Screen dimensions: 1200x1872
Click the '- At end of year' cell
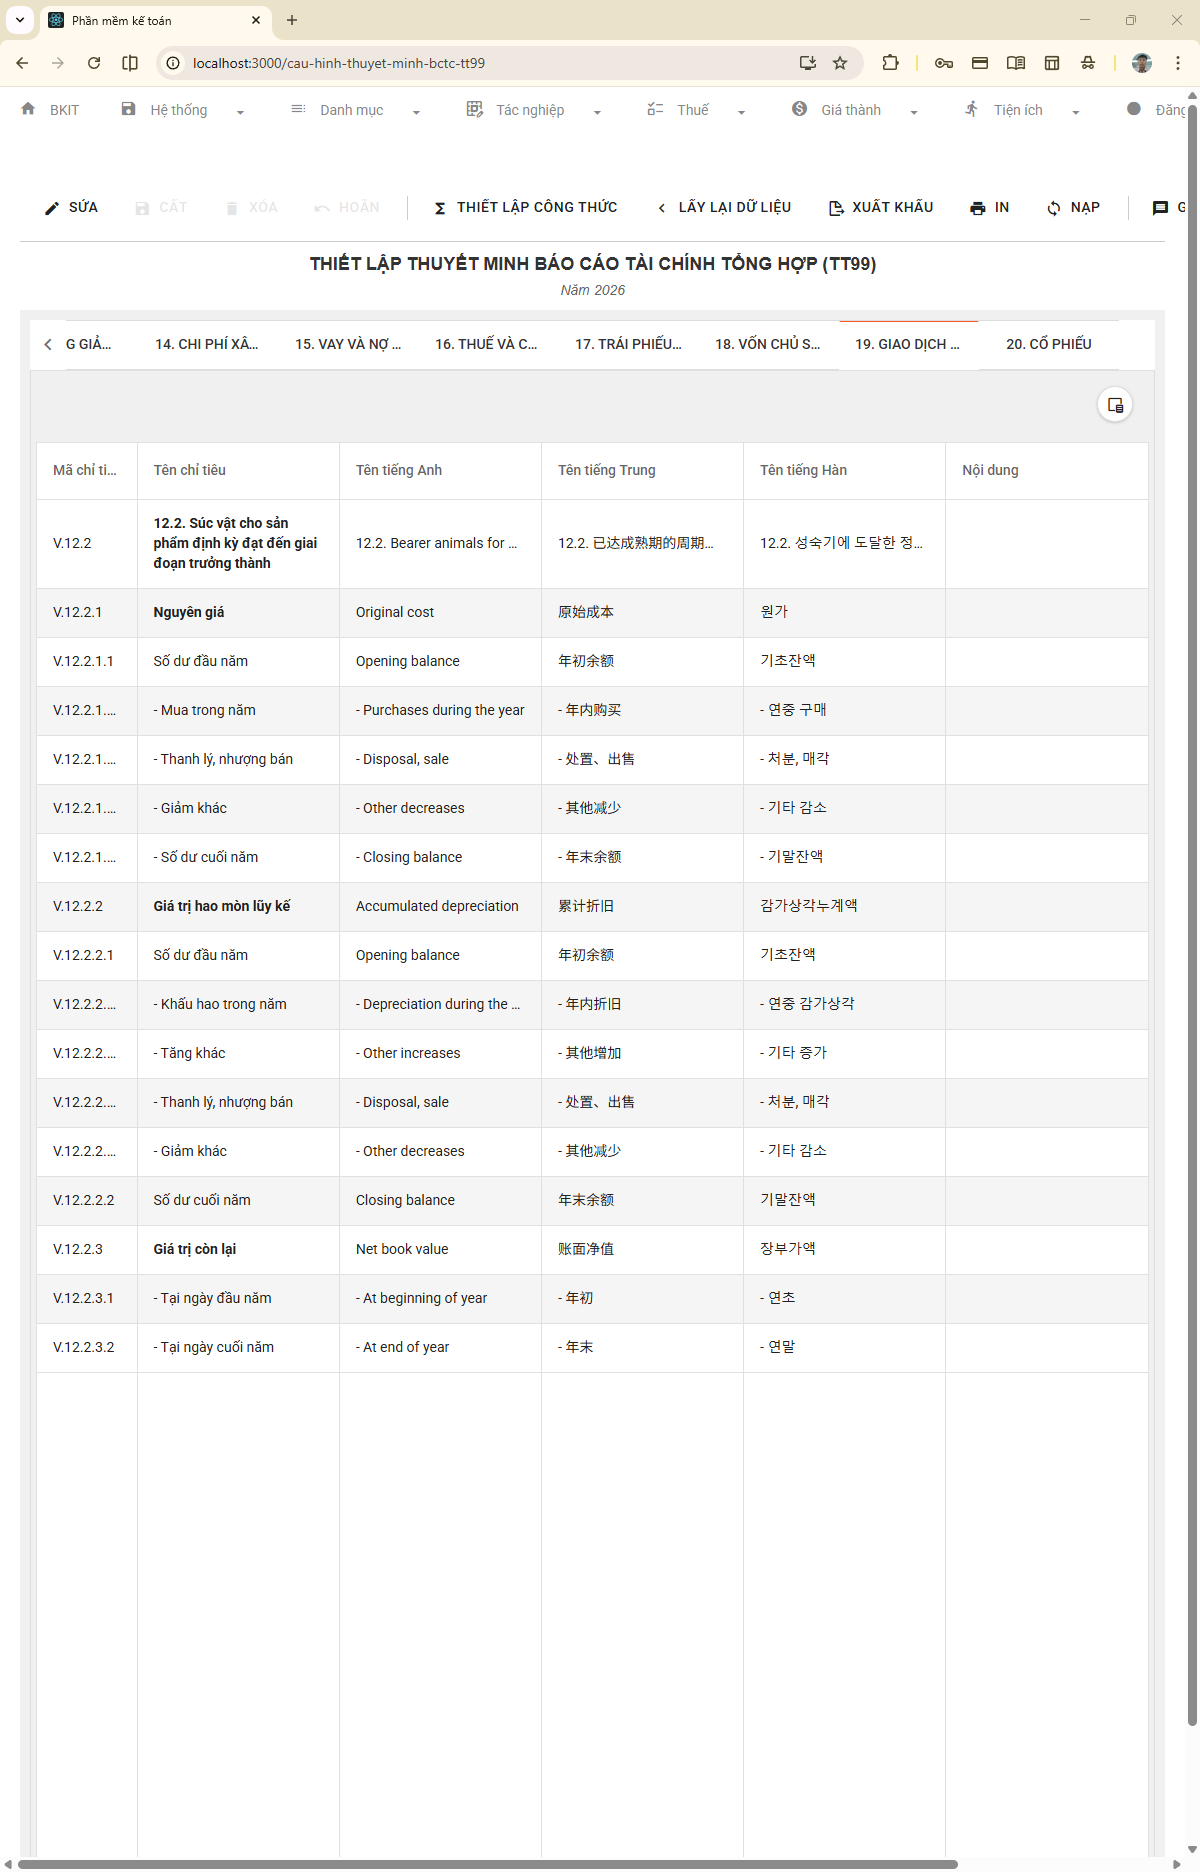click(440, 1347)
